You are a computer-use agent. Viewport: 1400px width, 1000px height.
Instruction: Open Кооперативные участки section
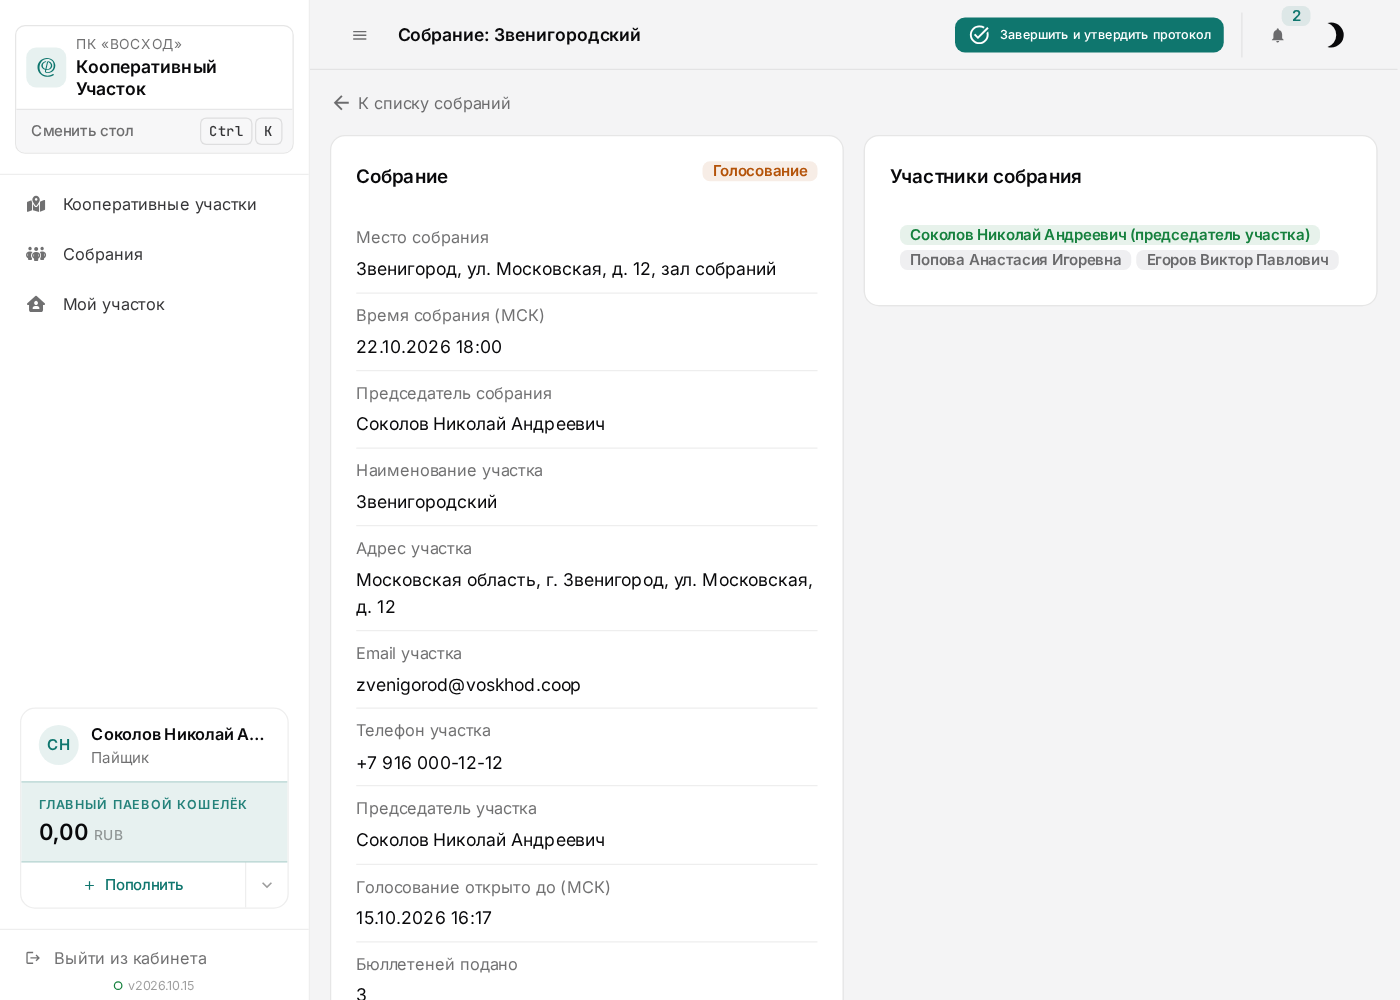[x=154, y=204]
